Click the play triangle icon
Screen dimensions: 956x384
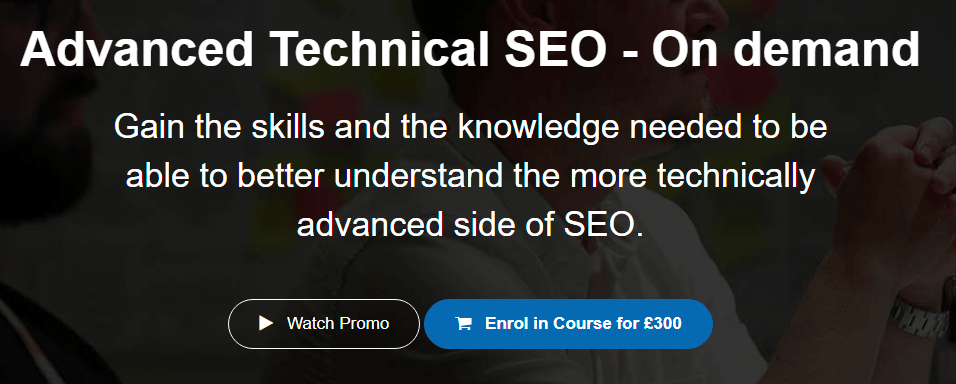[266, 323]
